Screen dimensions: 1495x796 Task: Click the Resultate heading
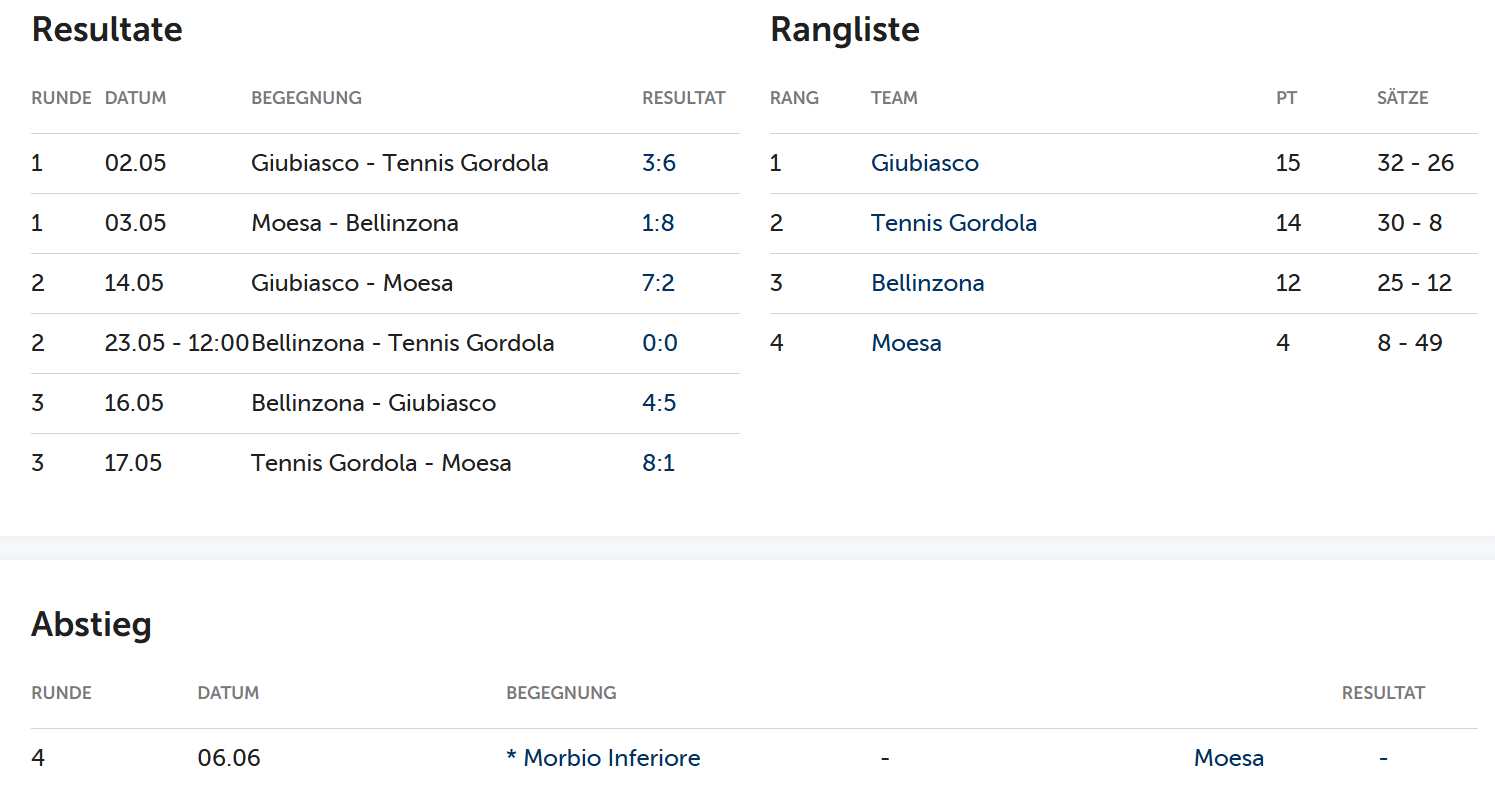click(107, 30)
